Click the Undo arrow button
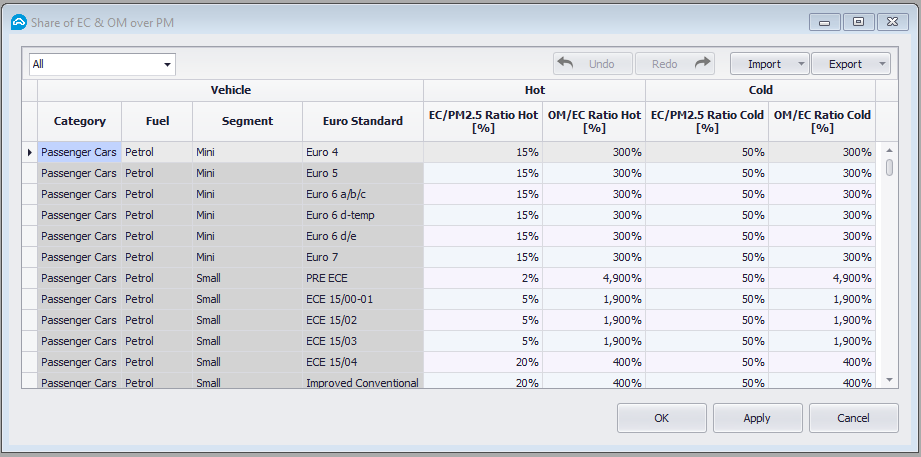The width and height of the screenshot is (921, 457). 592,64
